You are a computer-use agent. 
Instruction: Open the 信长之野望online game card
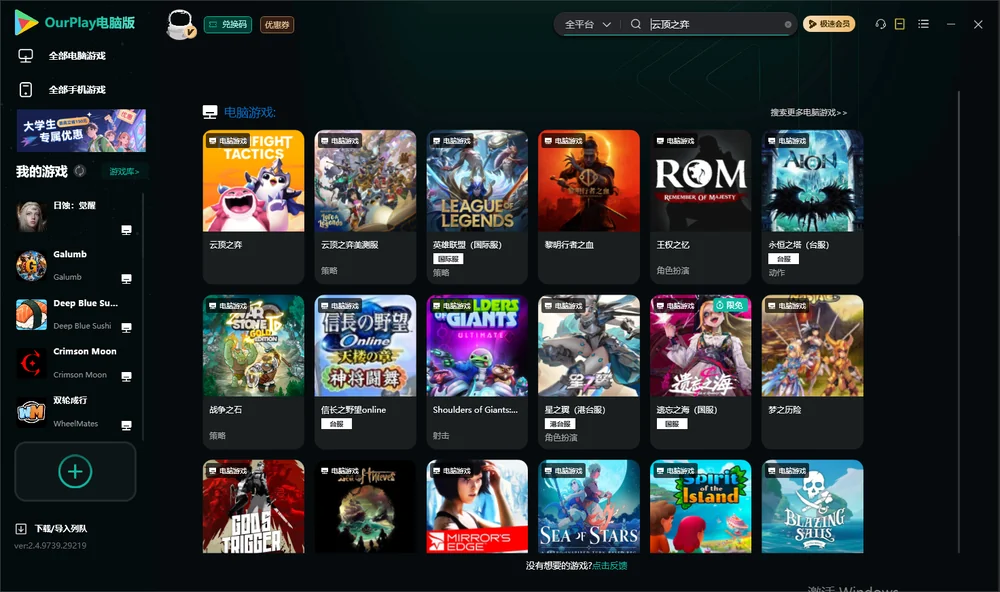point(365,372)
